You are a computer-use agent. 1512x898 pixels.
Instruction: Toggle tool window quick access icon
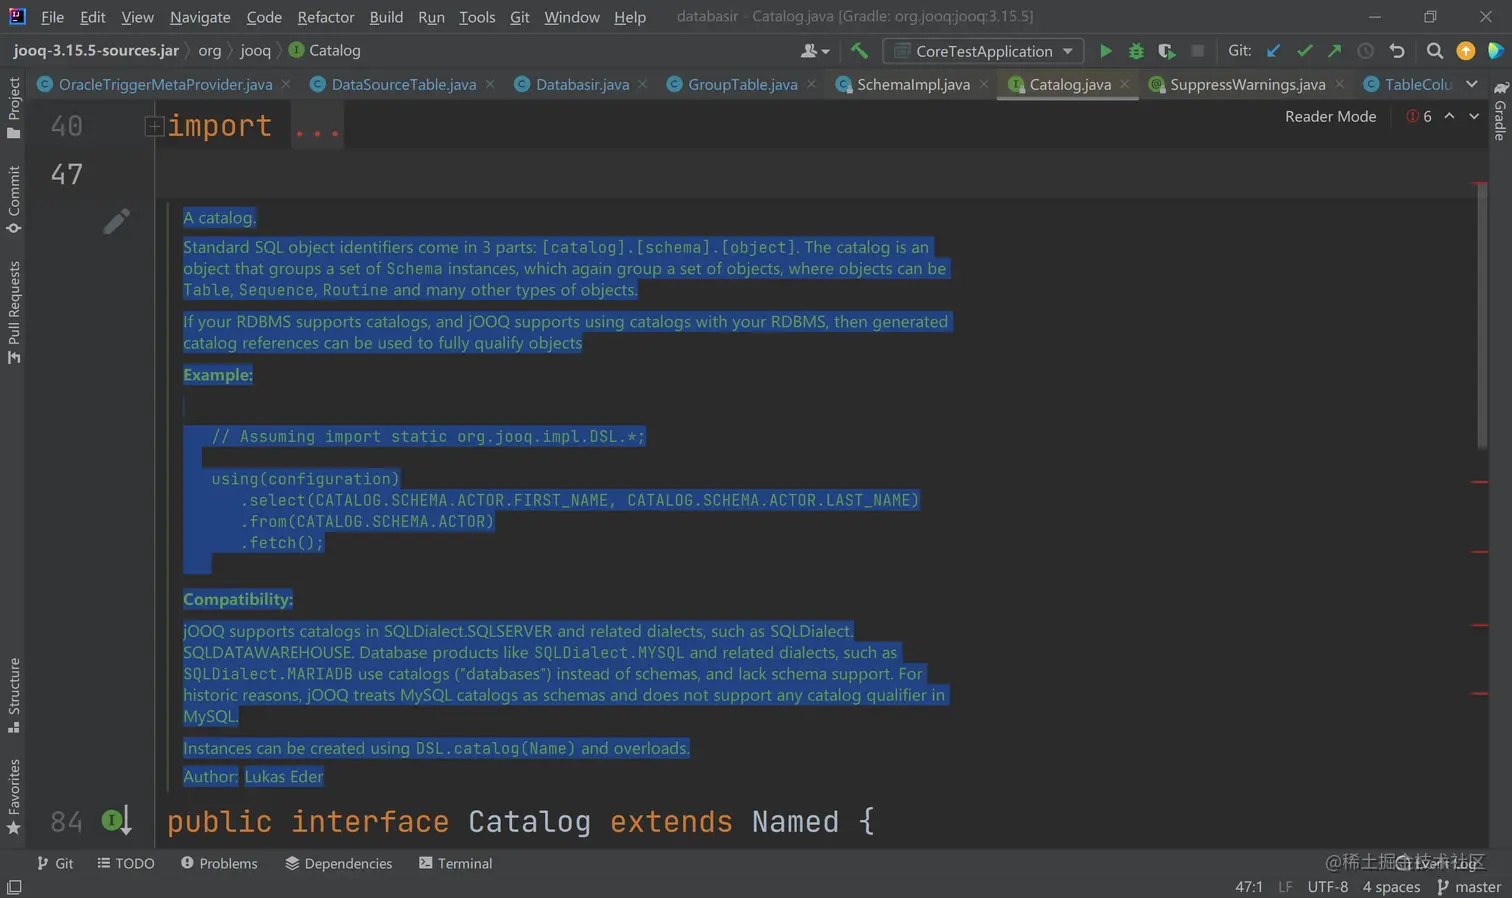tap(14, 888)
